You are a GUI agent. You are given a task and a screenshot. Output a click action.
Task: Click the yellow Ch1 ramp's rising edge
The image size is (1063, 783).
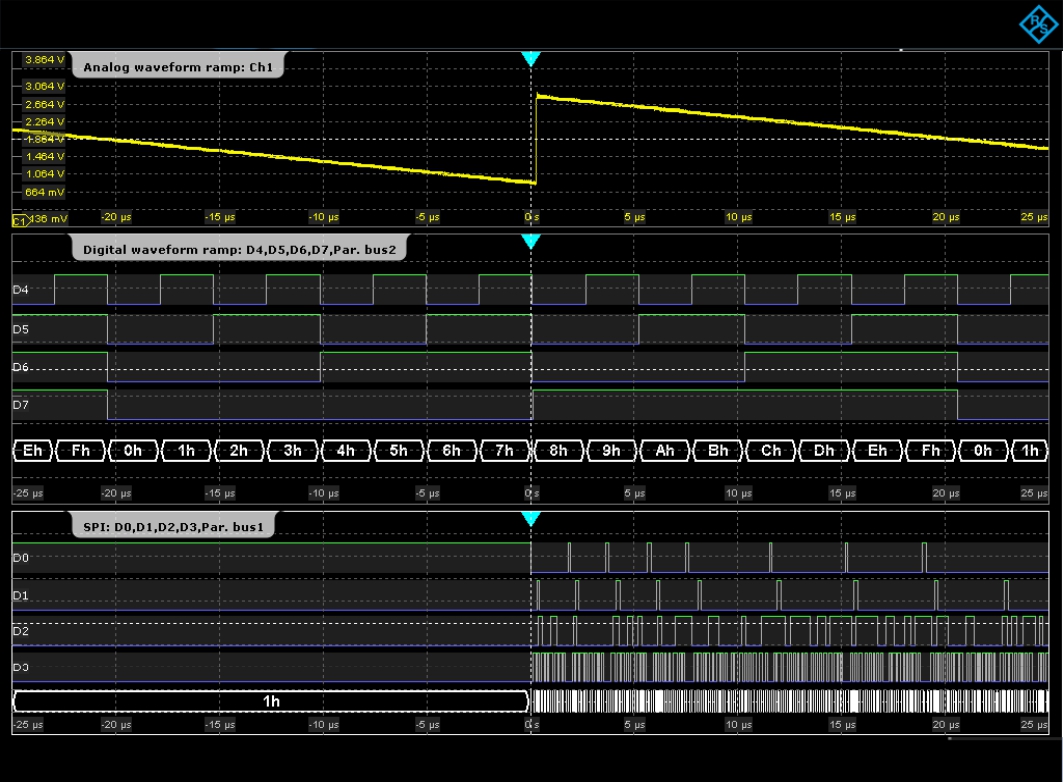536,139
